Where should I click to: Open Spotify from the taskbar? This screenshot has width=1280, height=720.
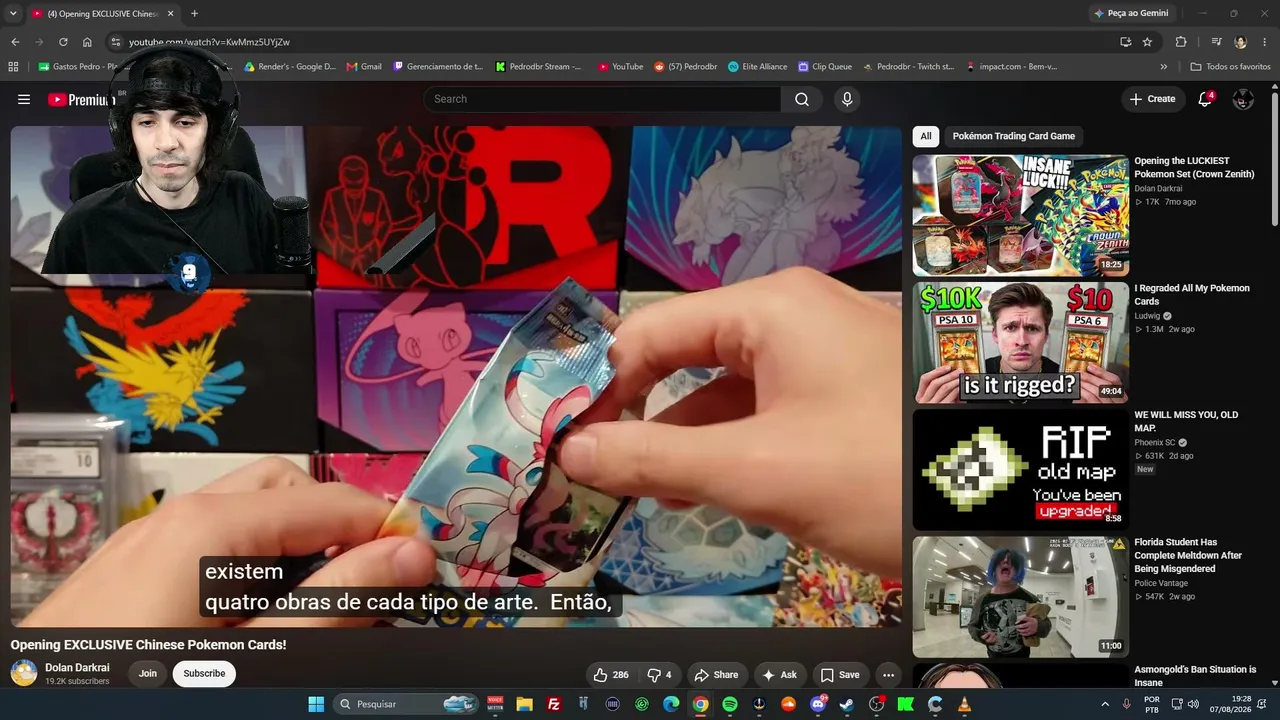pos(730,704)
